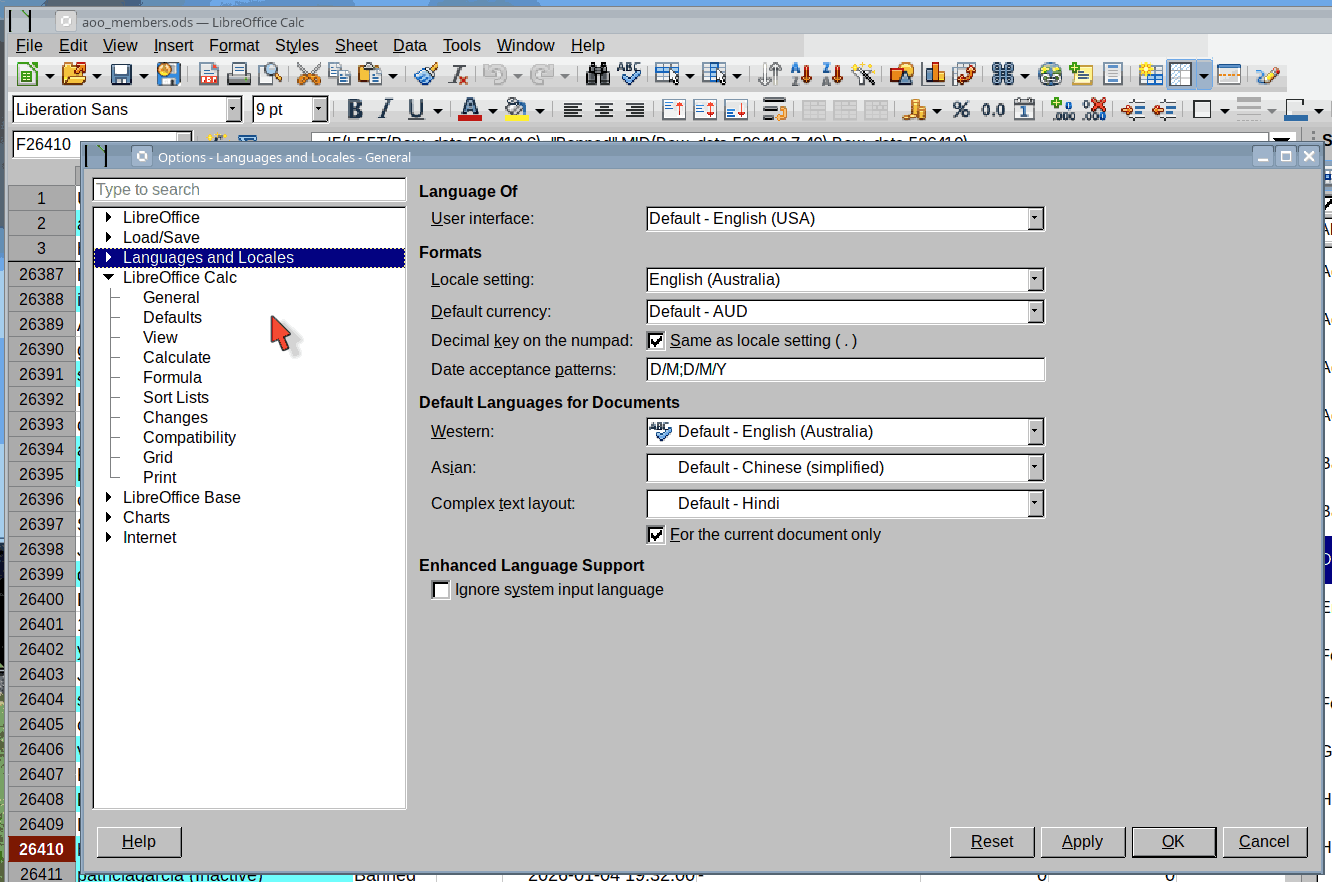Select the Clone Formatting paintbrush
1332x882 pixels.
point(427,74)
